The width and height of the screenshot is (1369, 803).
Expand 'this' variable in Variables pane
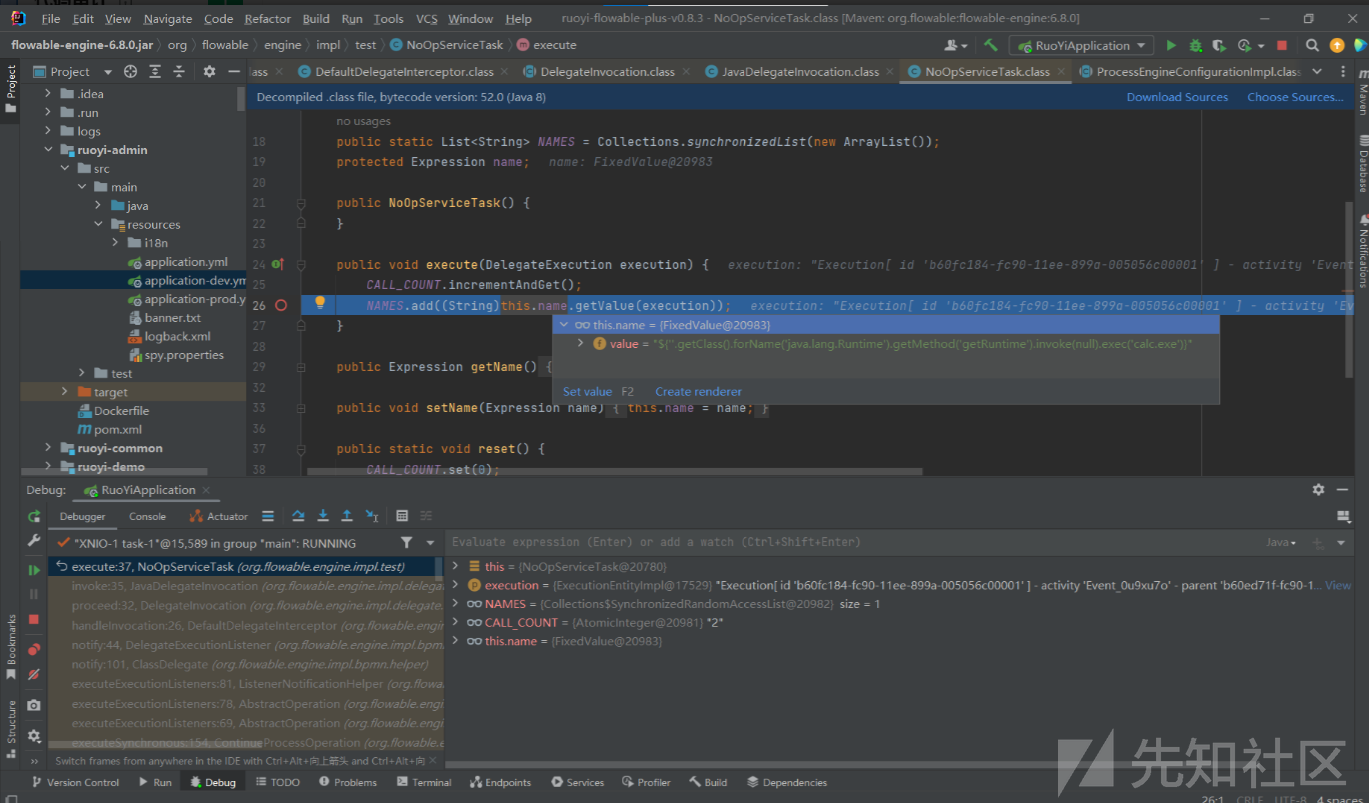(x=456, y=566)
